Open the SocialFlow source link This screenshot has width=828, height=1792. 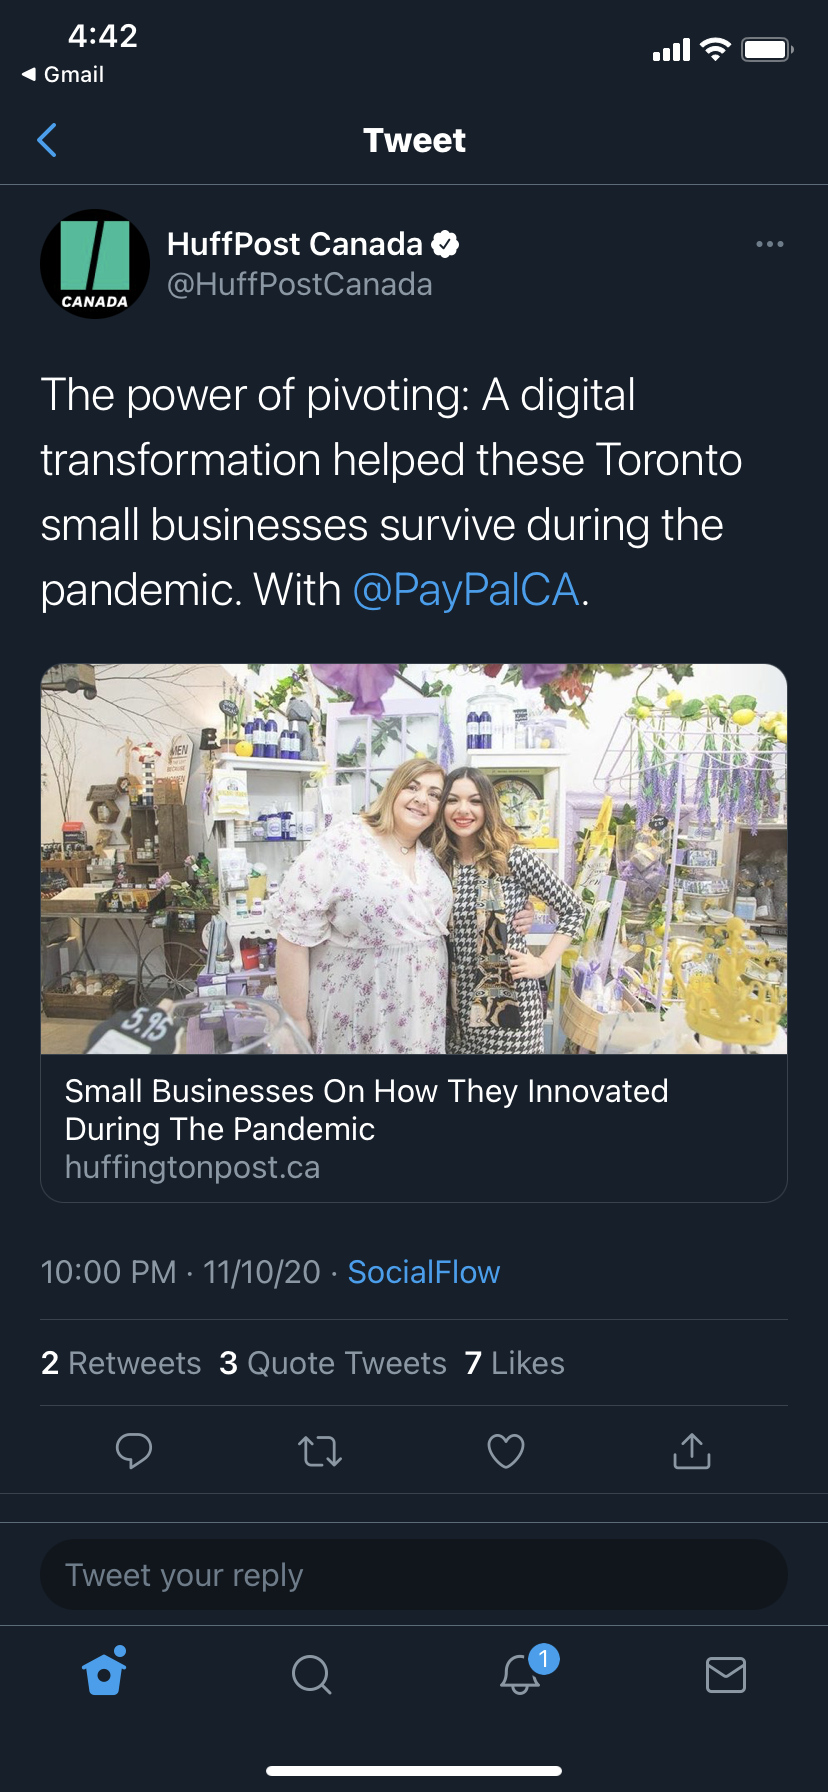pos(423,1272)
